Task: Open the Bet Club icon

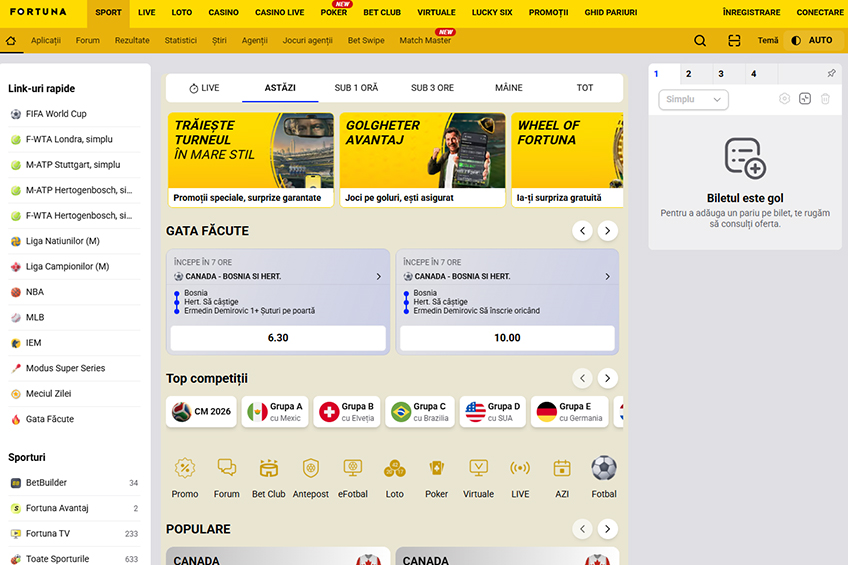Action: pyautogui.click(x=269, y=468)
